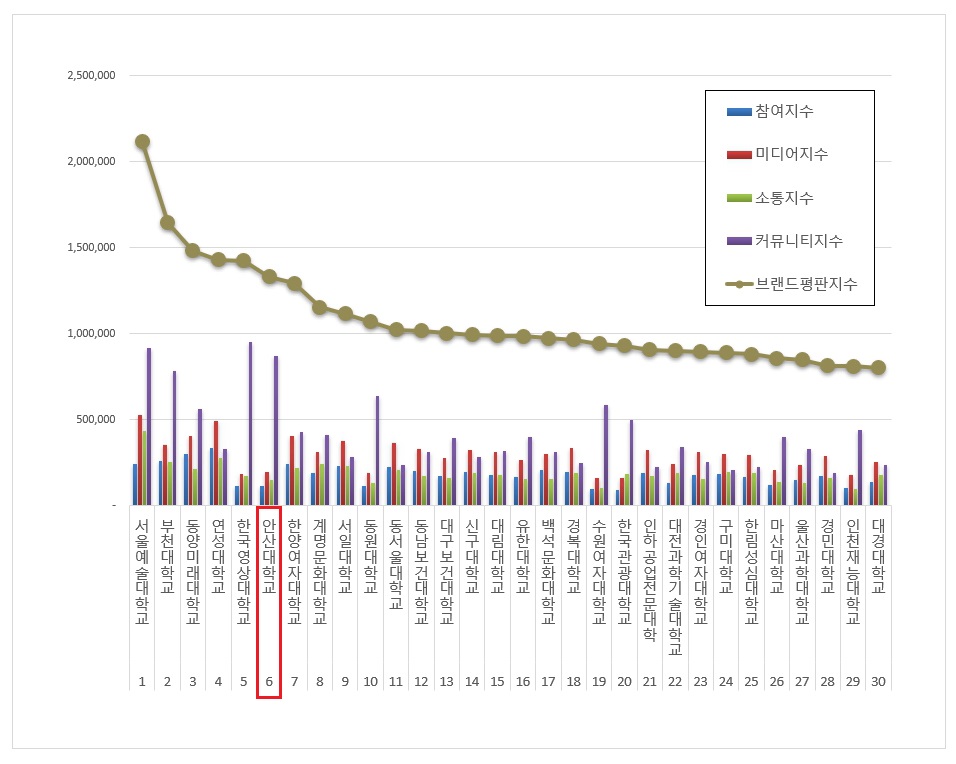
Task: Click the 2,500,000 axis label
Action: coord(91,75)
